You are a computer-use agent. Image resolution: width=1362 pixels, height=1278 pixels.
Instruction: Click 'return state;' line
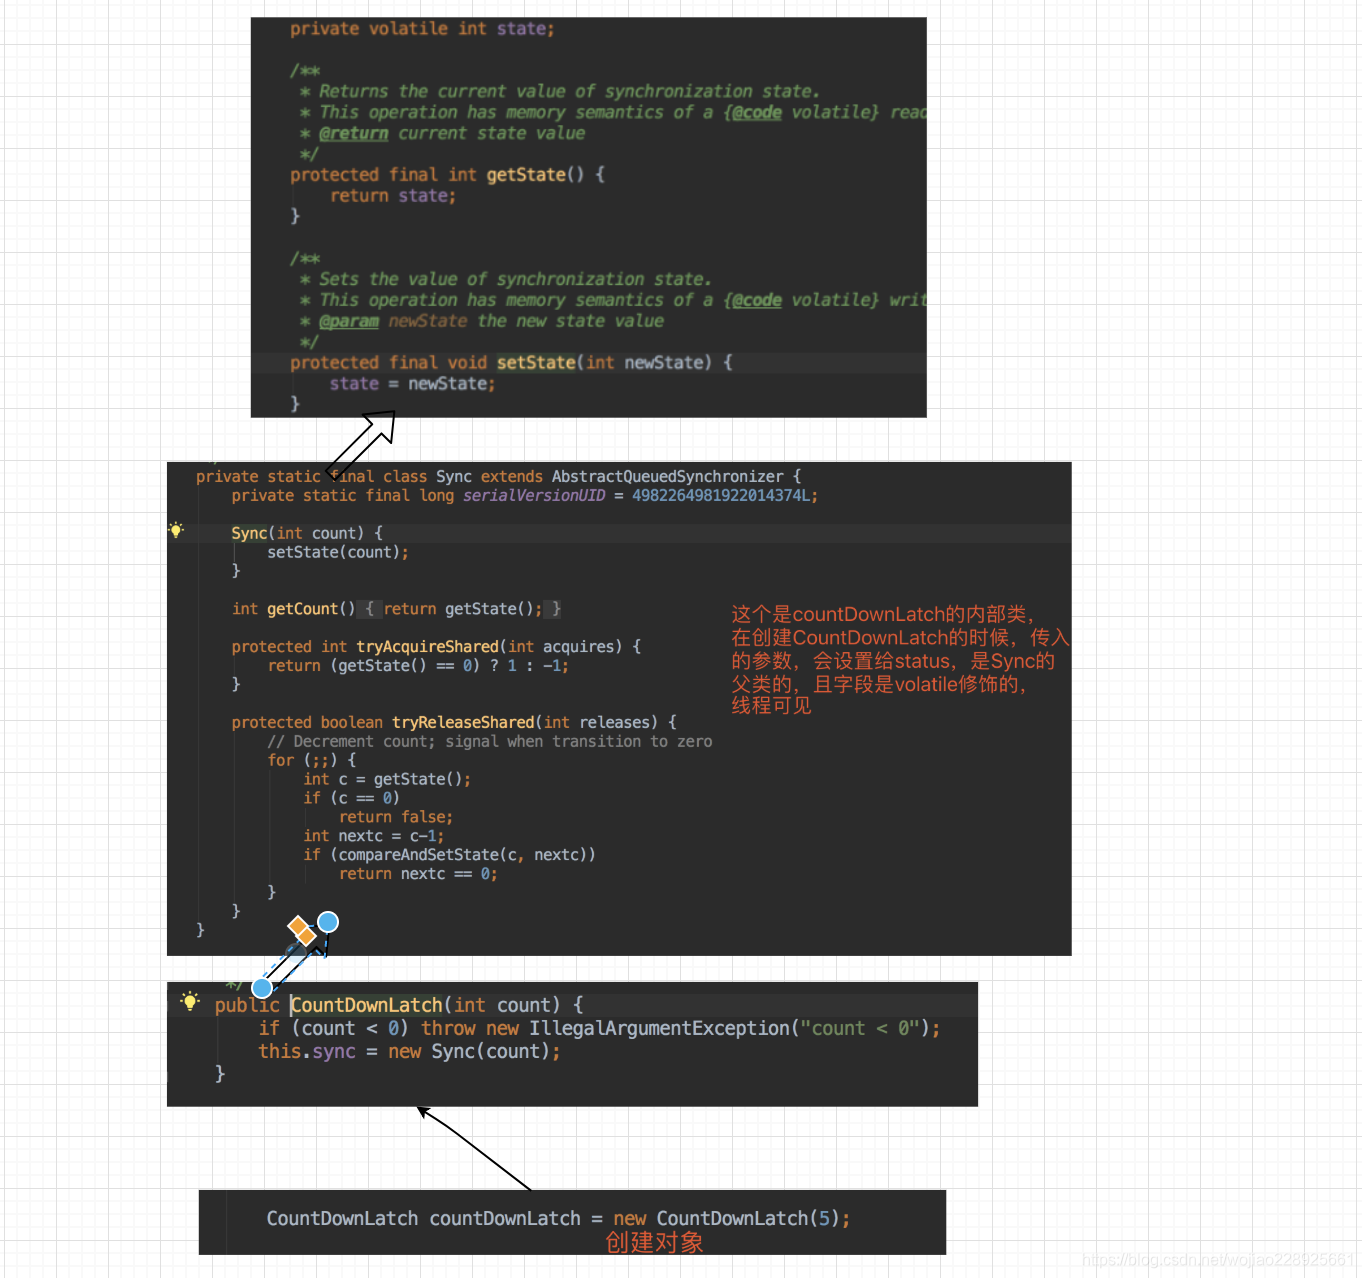pos(393,196)
